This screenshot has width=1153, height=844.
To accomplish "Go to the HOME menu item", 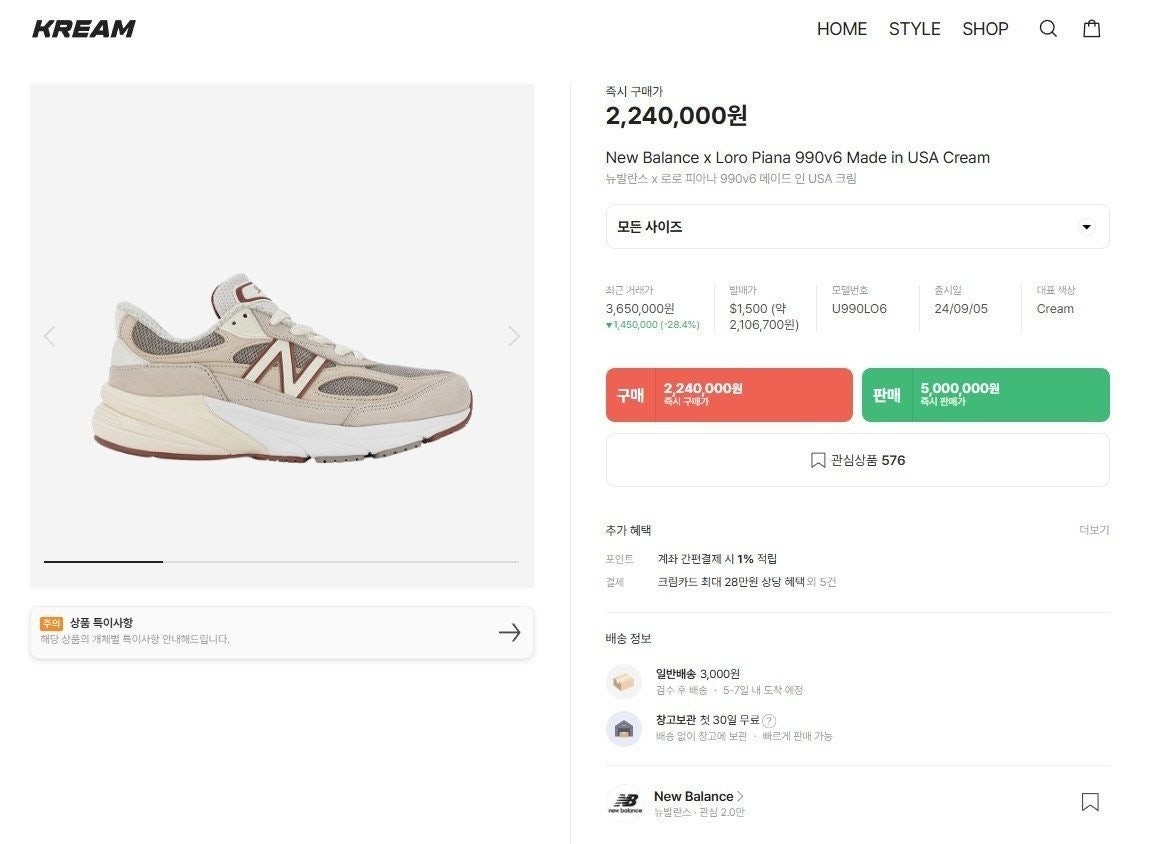I will [842, 29].
